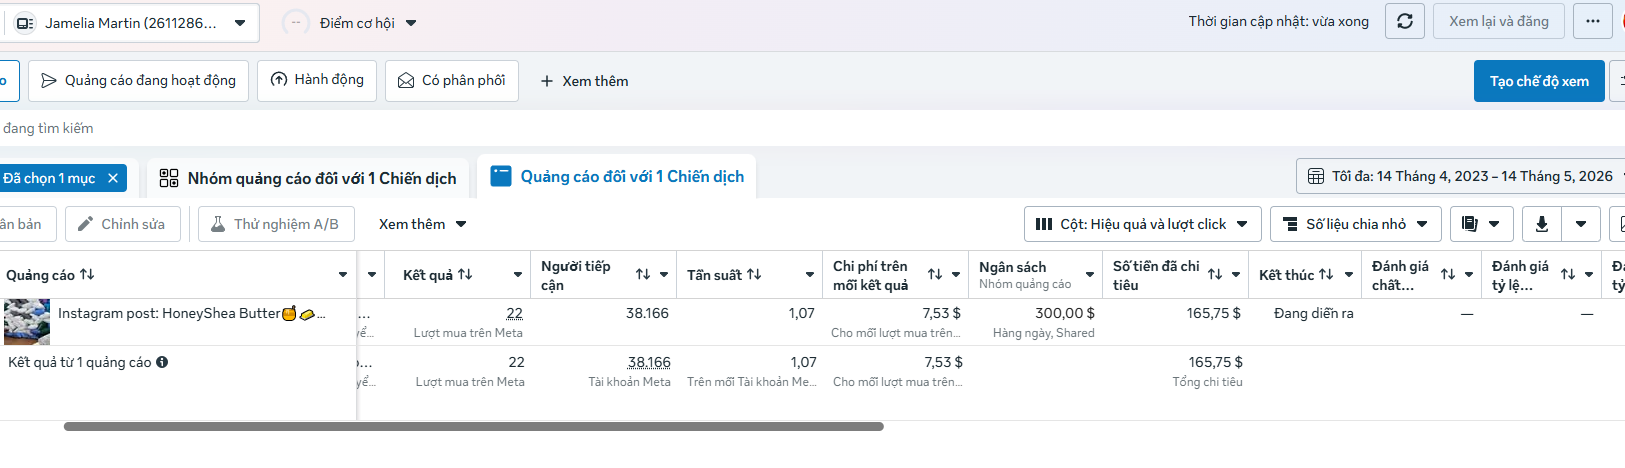
Task: Open Cột: Hiệu quả và lượt click dropdown
Action: coord(1142,224)
